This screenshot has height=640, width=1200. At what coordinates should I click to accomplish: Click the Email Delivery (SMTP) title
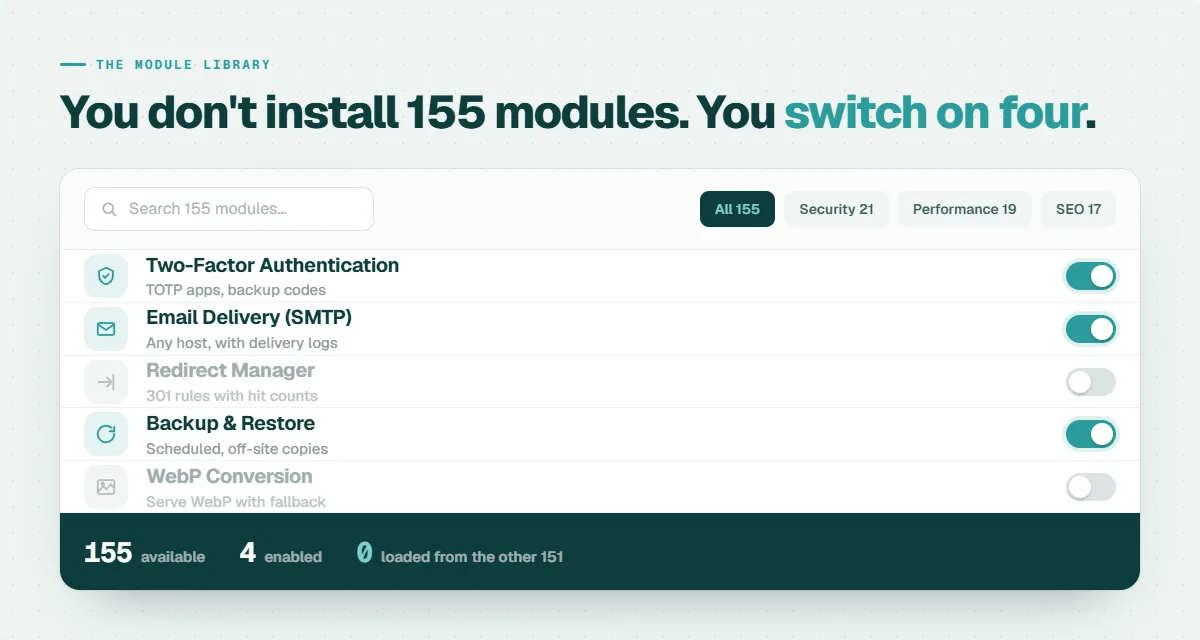point(249,317)
